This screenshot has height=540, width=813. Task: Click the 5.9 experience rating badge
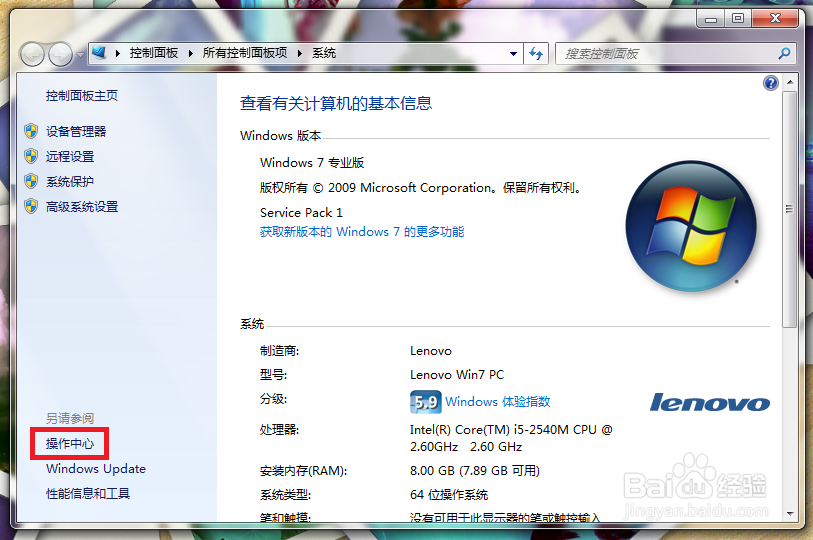(x=426, y=402)
